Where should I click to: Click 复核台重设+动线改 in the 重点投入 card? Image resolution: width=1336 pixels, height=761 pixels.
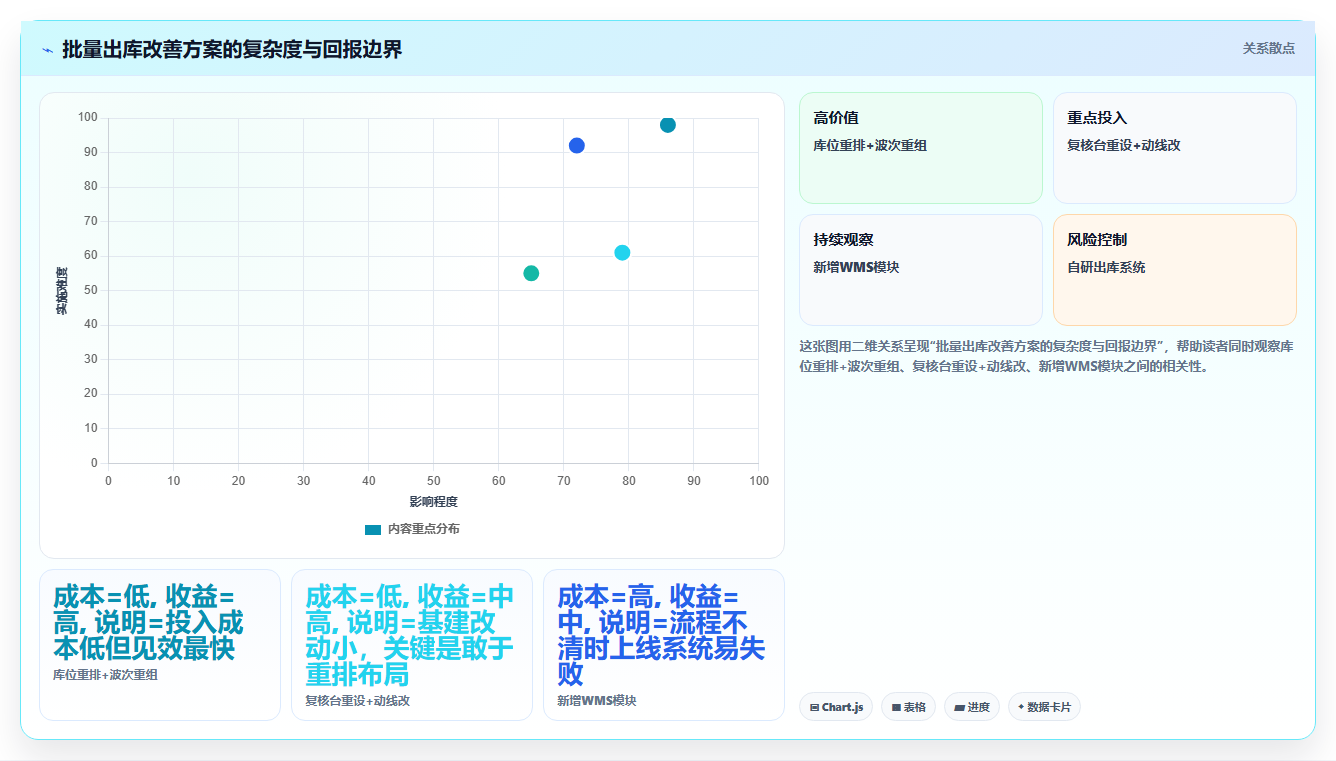coord(1124,146)
